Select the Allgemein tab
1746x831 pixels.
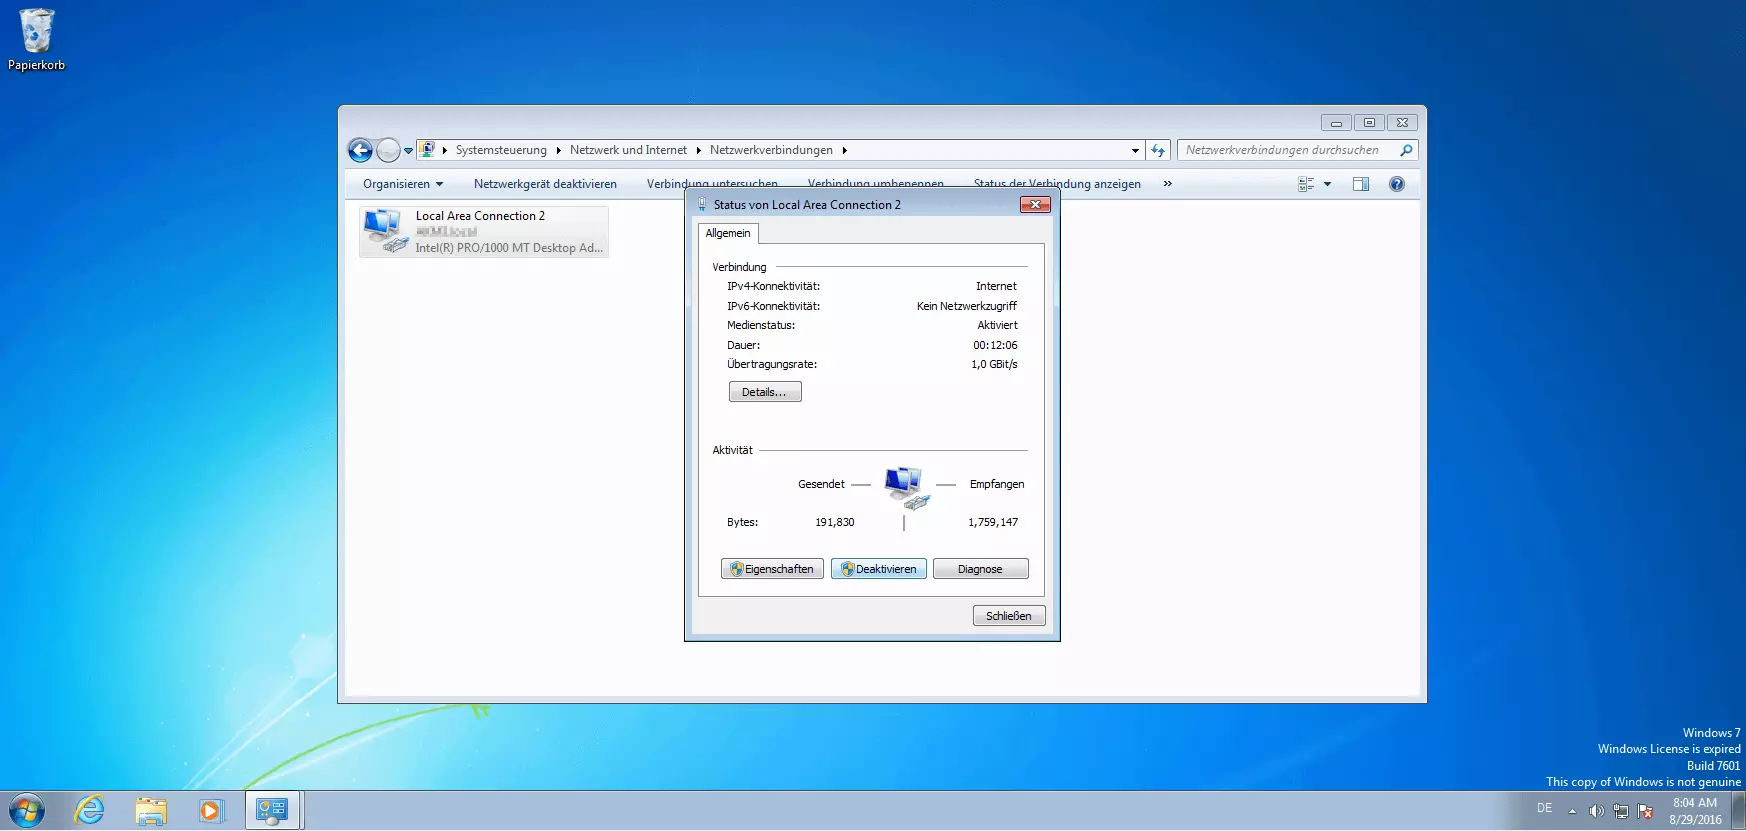point(728,233)
